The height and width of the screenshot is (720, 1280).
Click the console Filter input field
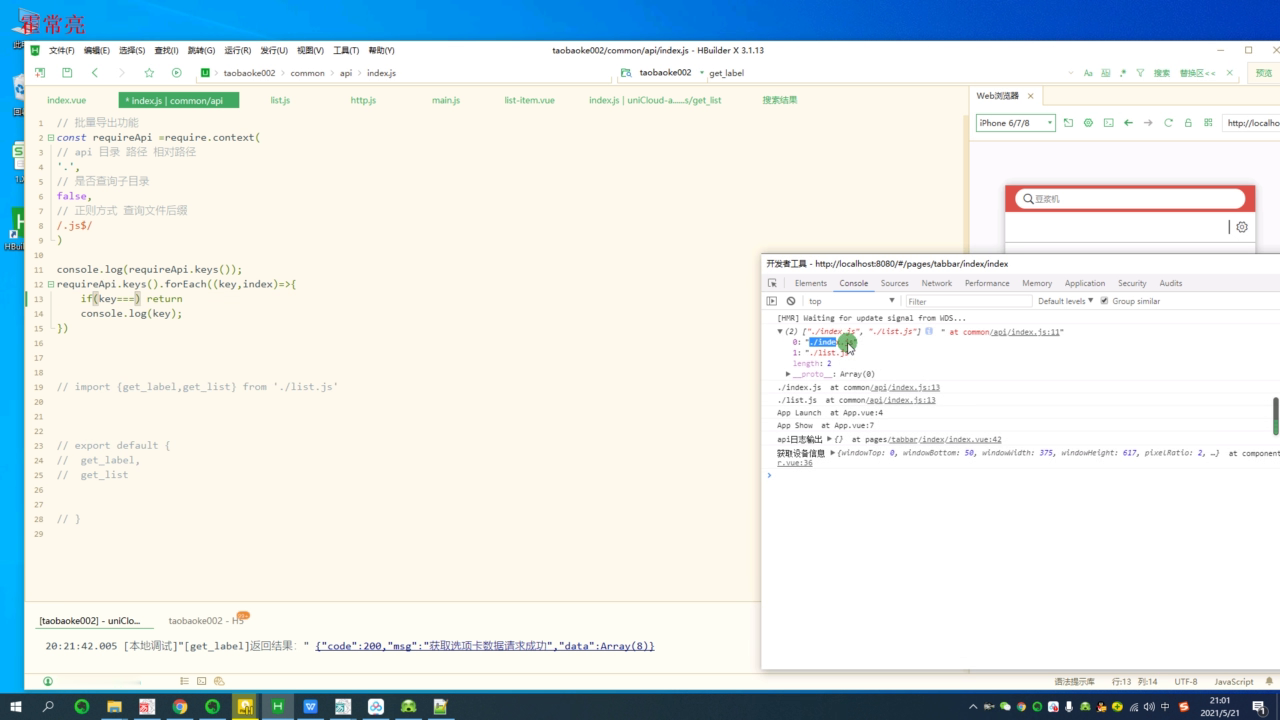pyautogui.click(x=965, y=301)
